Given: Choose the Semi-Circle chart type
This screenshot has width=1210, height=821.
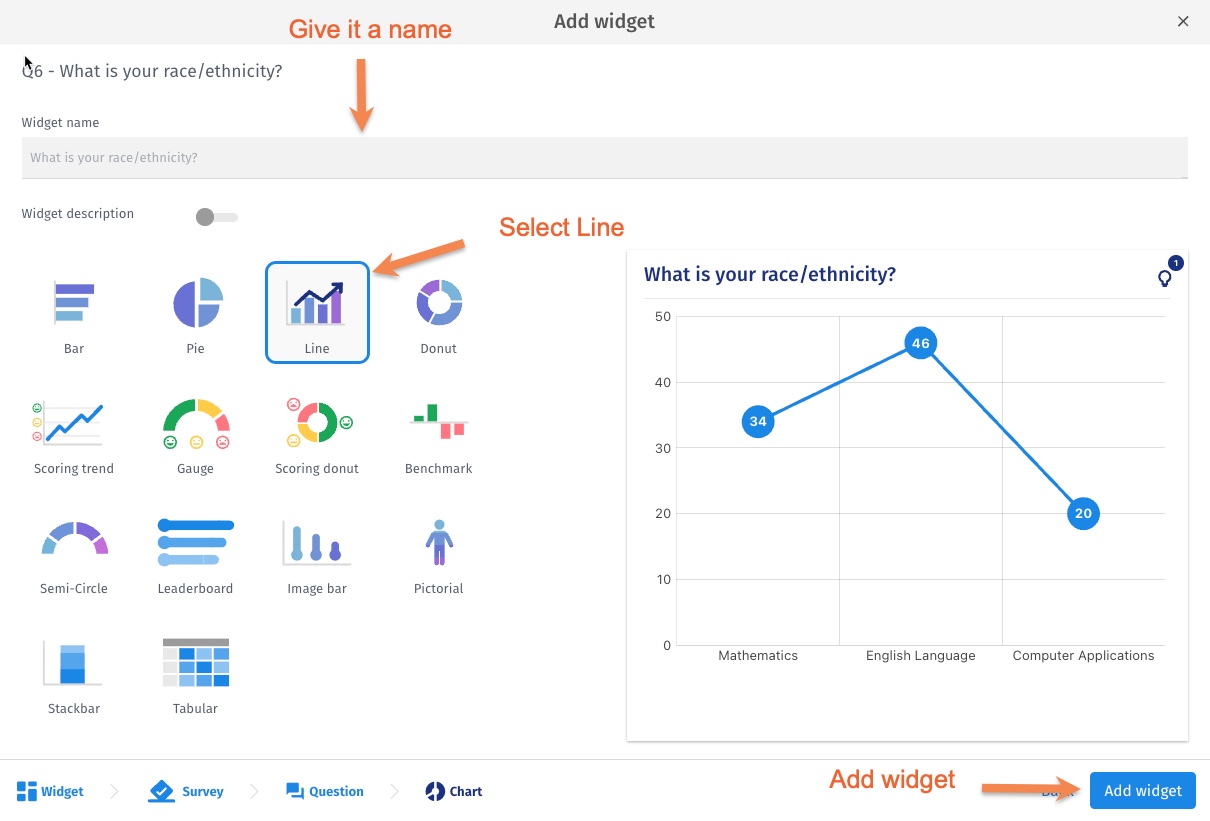Looking at the screenshot, I should (74, 543).
